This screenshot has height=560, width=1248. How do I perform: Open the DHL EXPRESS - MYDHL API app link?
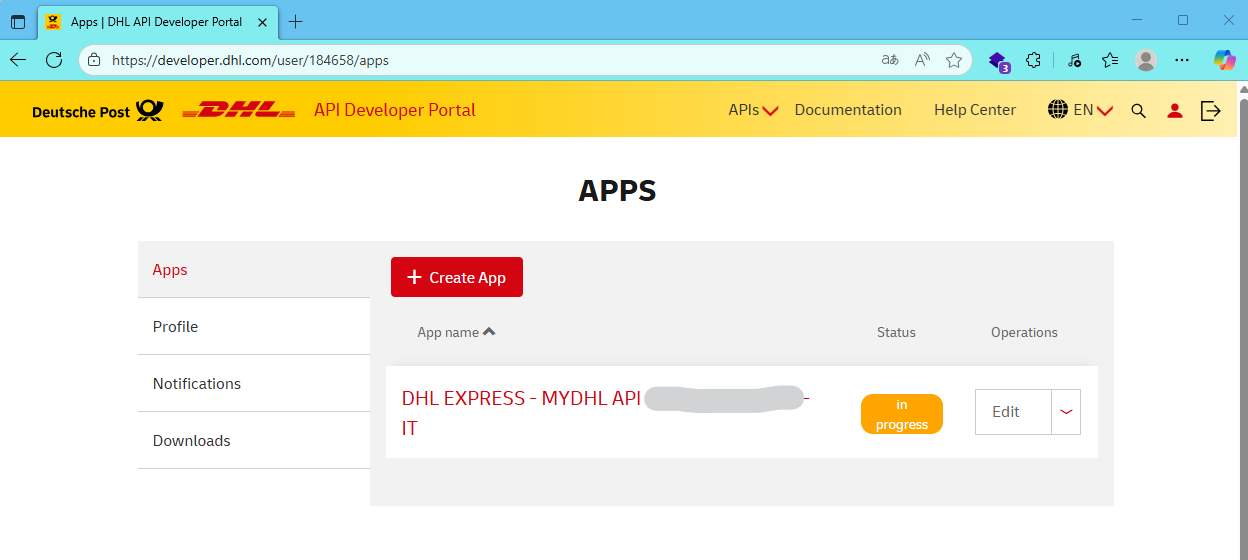point(606,413)
